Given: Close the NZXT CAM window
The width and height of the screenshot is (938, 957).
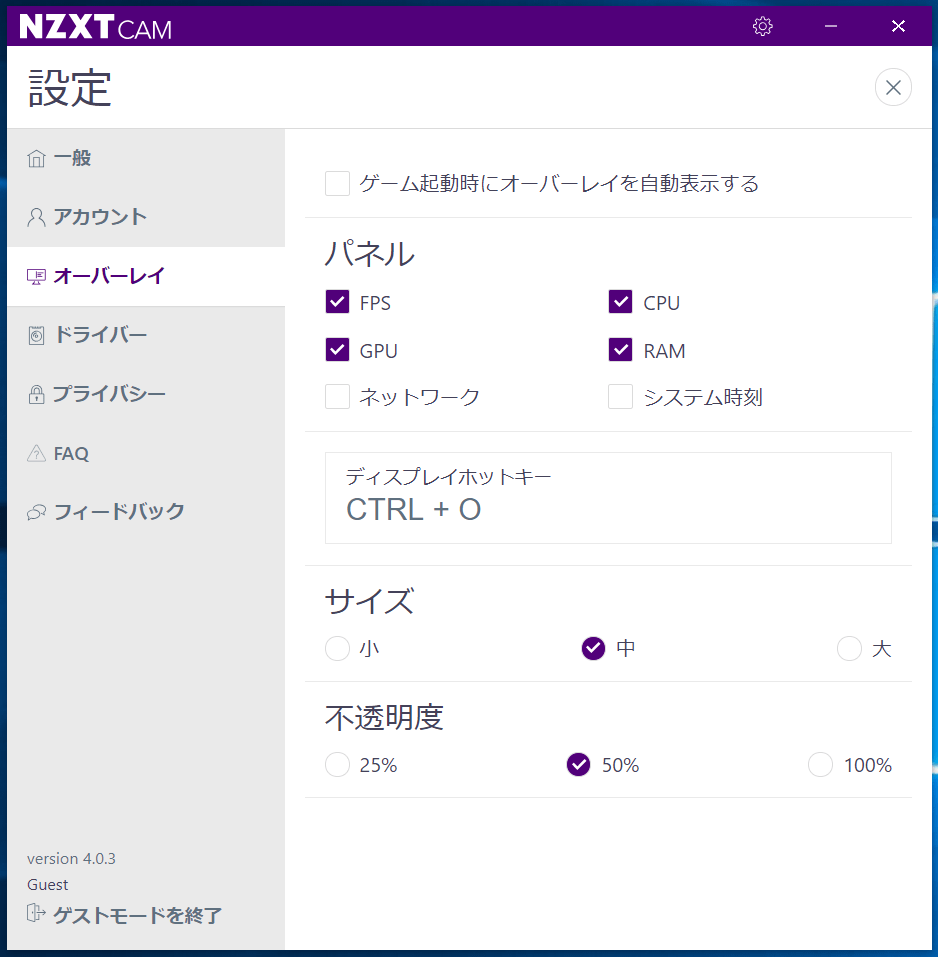Looking at the screenshot, I should [898, 26].
